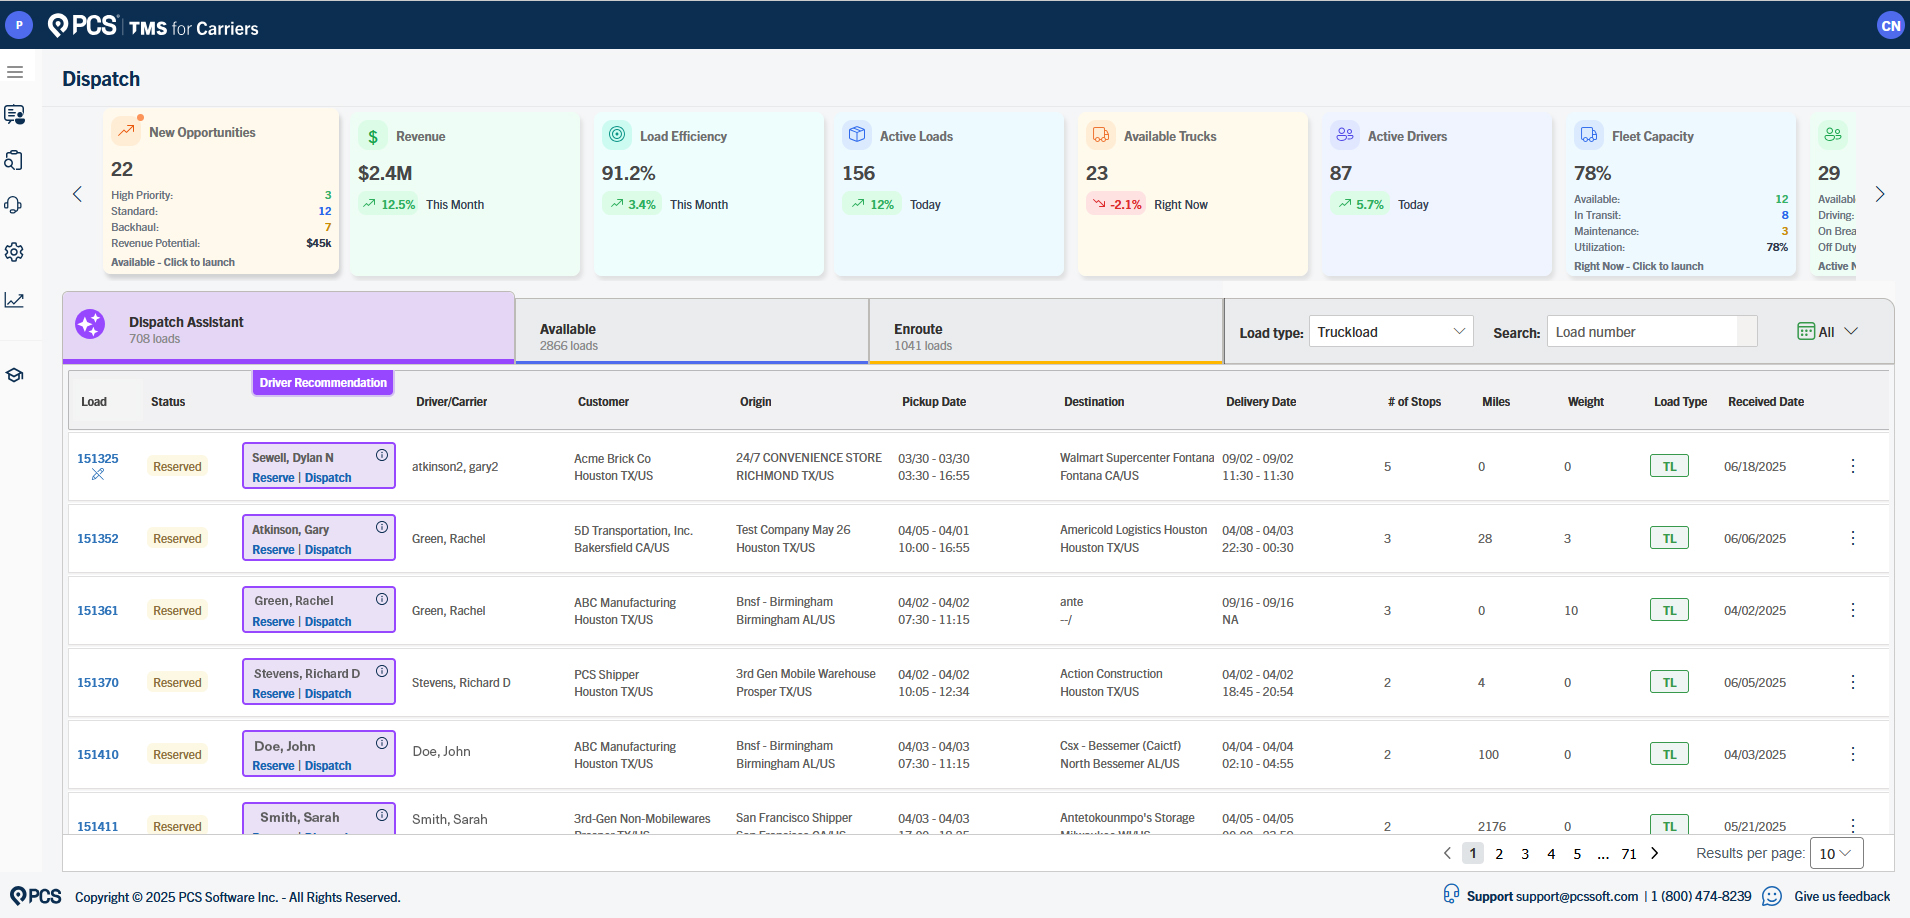
Task: Open load 151352 details link
Action: tap(97, 538)
